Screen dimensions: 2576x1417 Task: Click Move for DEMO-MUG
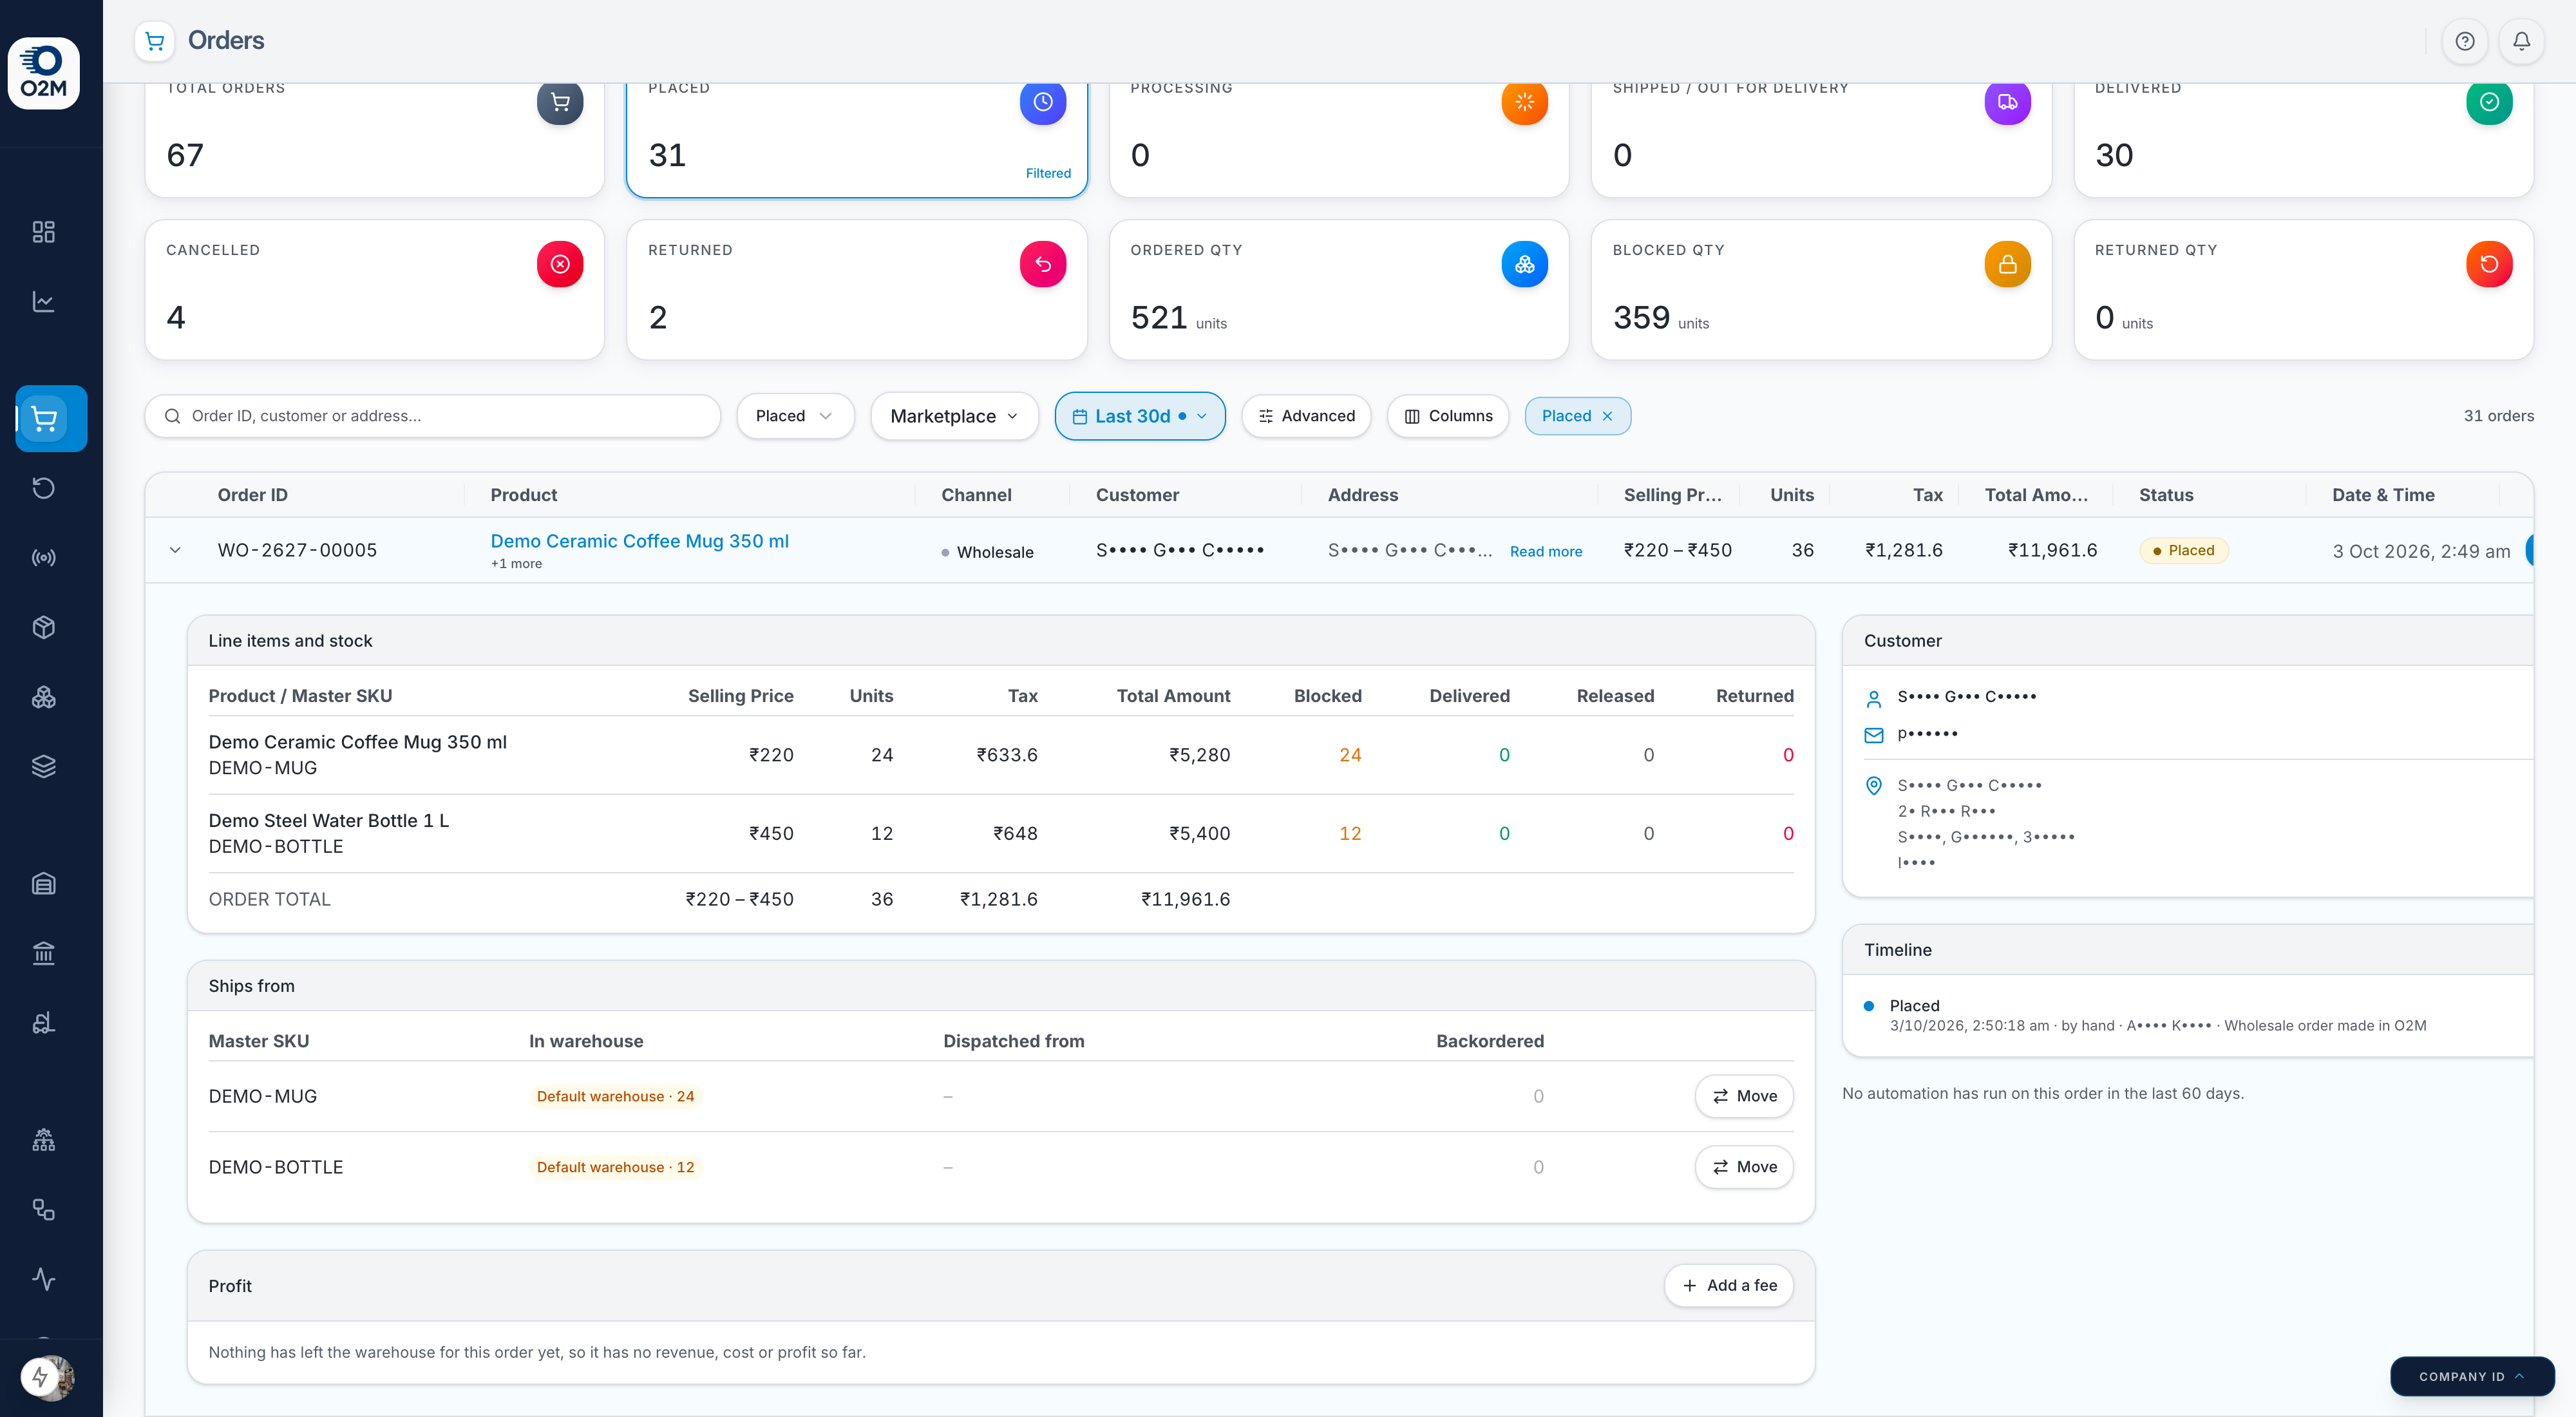[1744, 1096]
